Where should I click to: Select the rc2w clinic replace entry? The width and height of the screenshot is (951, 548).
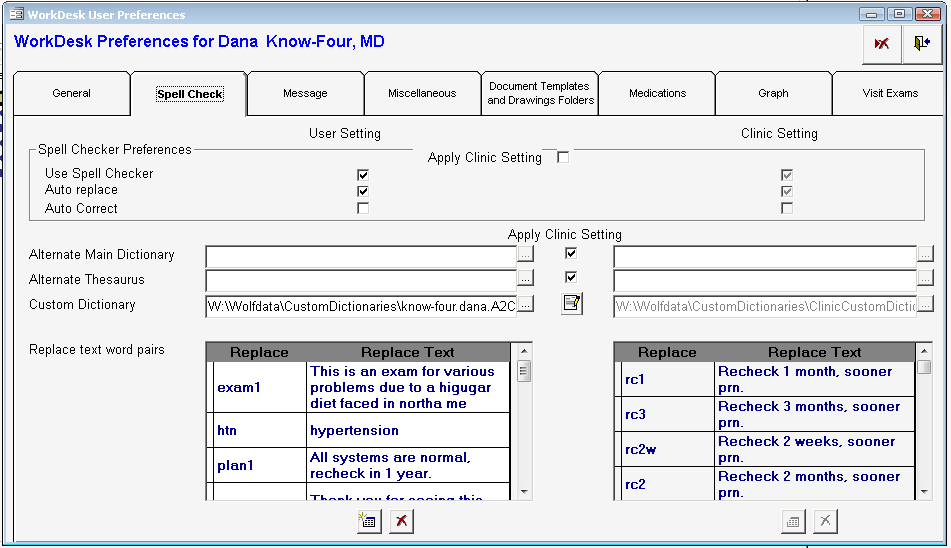click(668, 450)
